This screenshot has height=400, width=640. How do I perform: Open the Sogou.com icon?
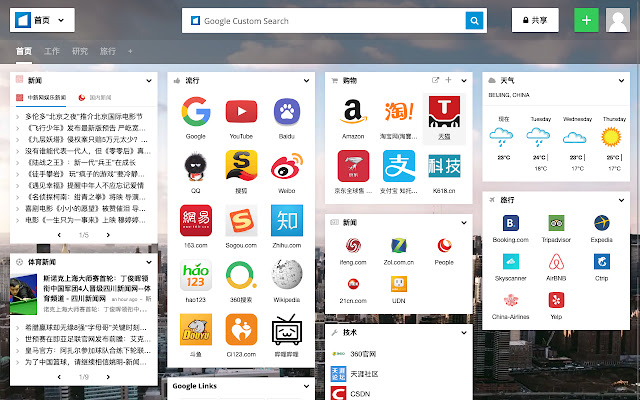pos(241,220)
